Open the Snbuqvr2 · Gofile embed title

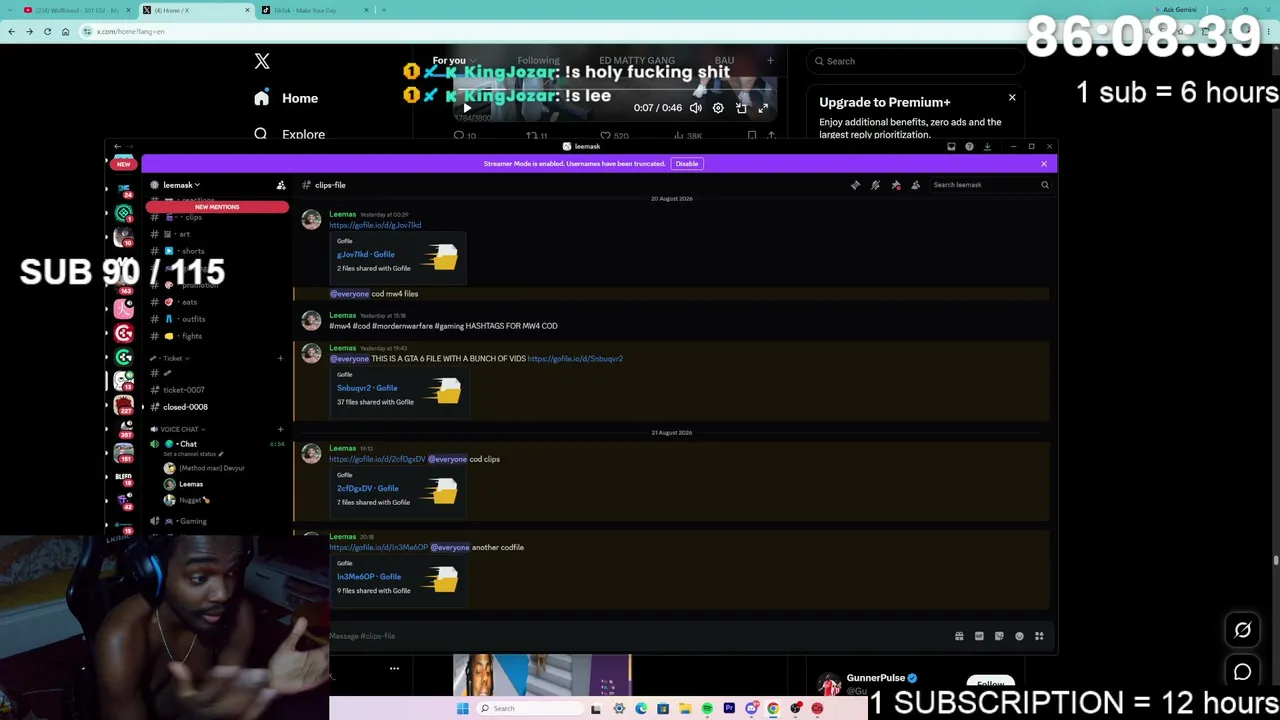tap(367, 388)
